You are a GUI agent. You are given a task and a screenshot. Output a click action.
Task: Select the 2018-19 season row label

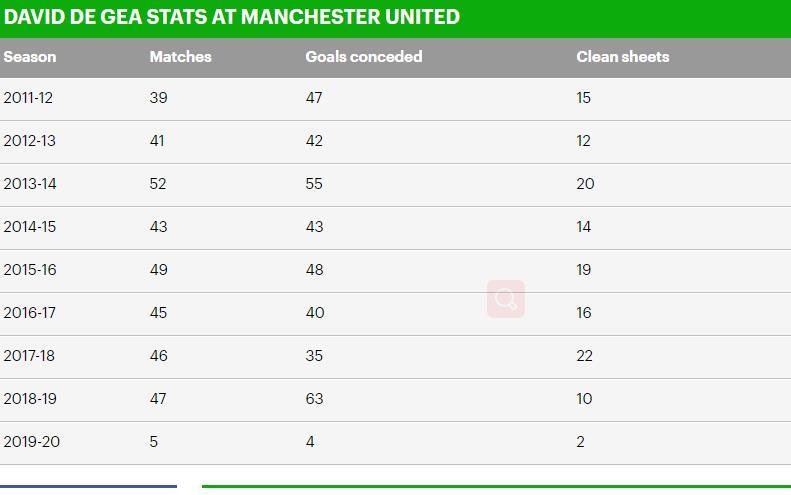click(x=30, y=399)
